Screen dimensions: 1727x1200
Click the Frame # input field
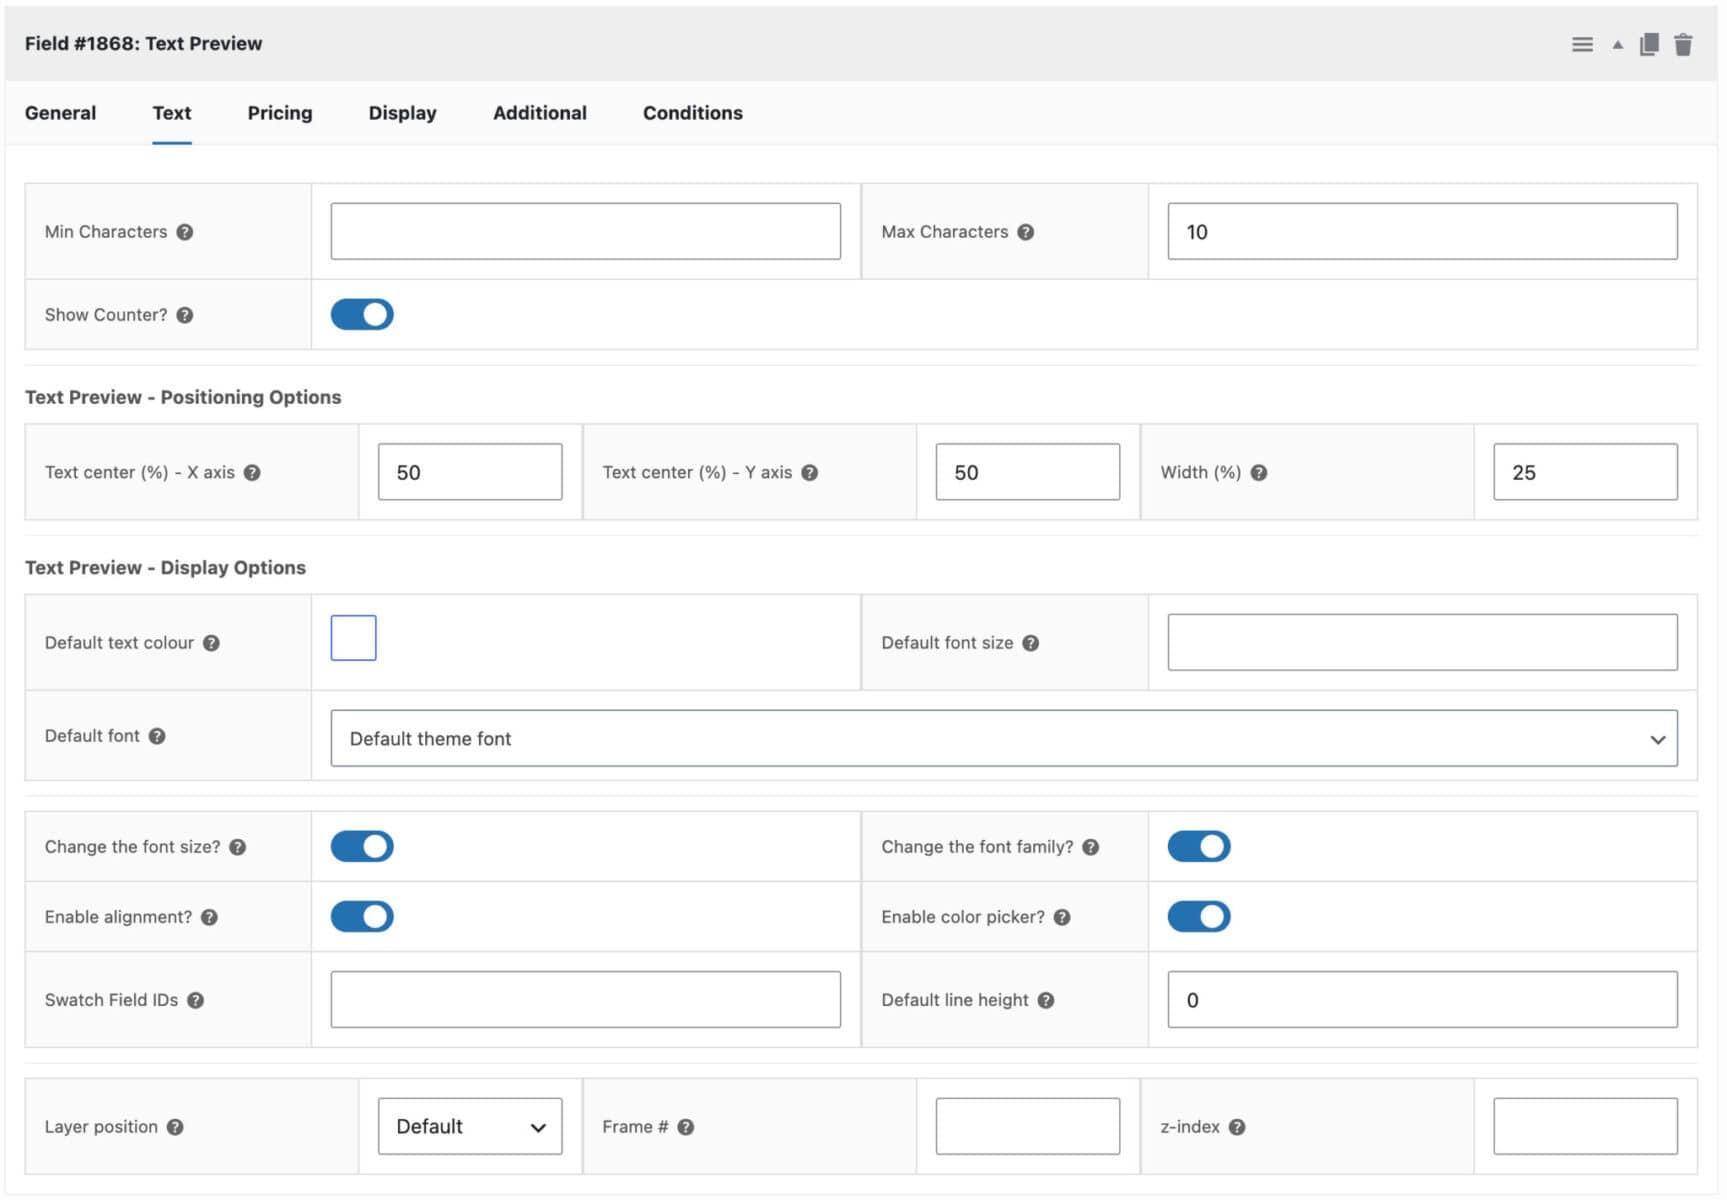point(1028,1127)
